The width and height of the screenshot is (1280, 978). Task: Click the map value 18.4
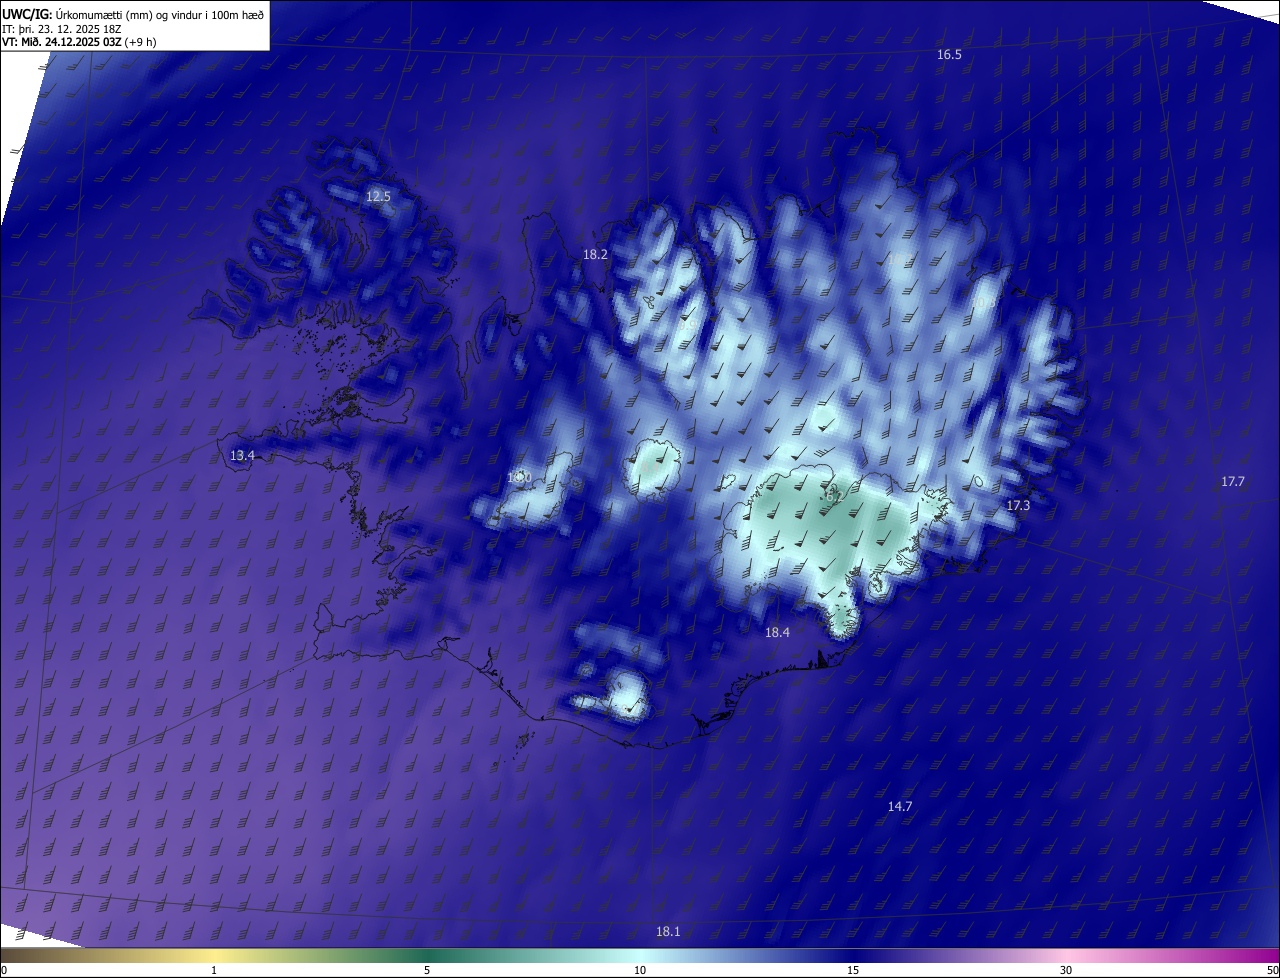click(777, 633)
